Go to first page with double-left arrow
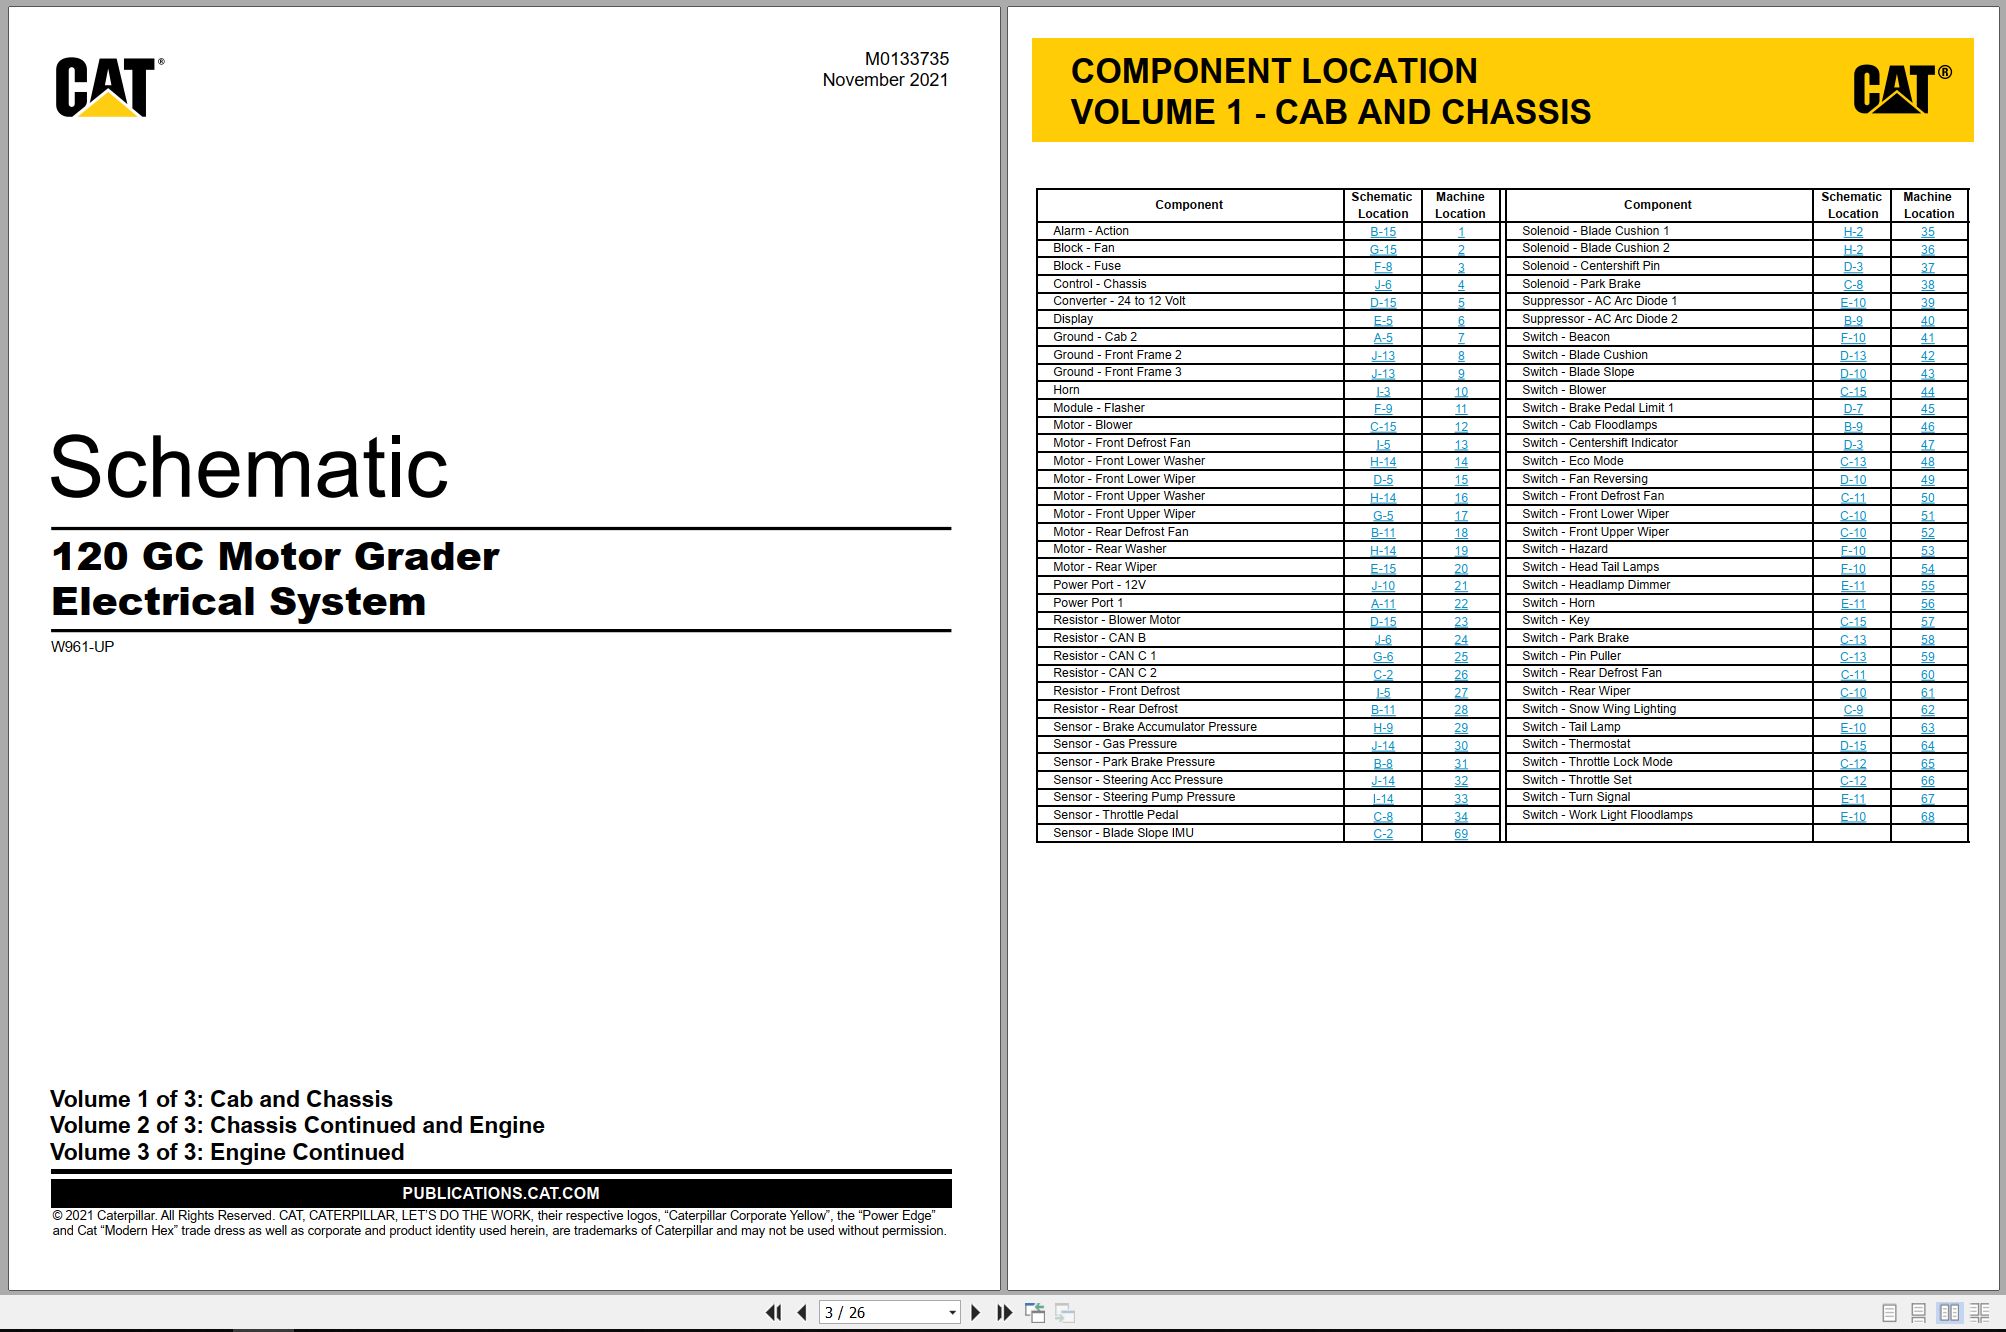Image resolution: width=2006 pixels, height=1332 pixels. 774,1312
